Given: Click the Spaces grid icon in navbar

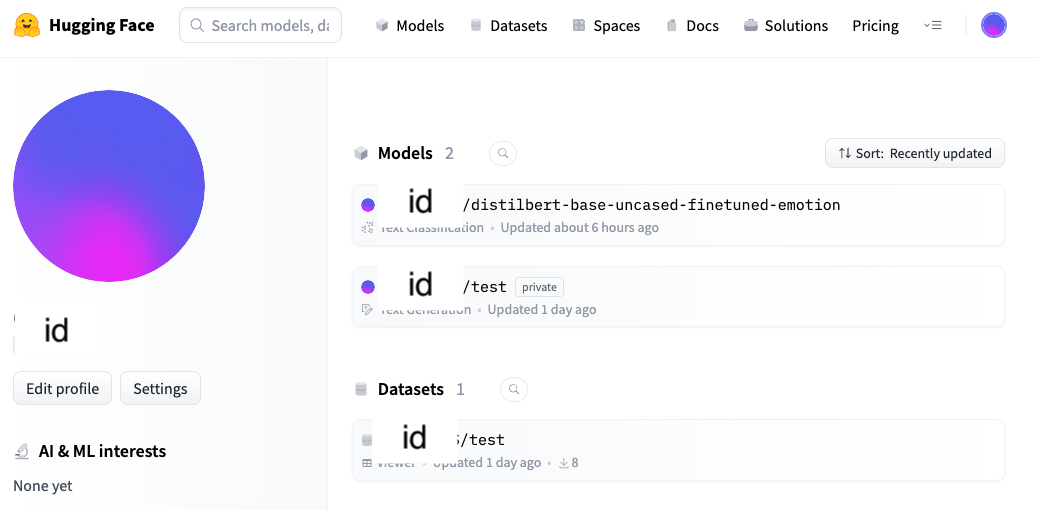Looking at the screenshot, I should point(579,26).
